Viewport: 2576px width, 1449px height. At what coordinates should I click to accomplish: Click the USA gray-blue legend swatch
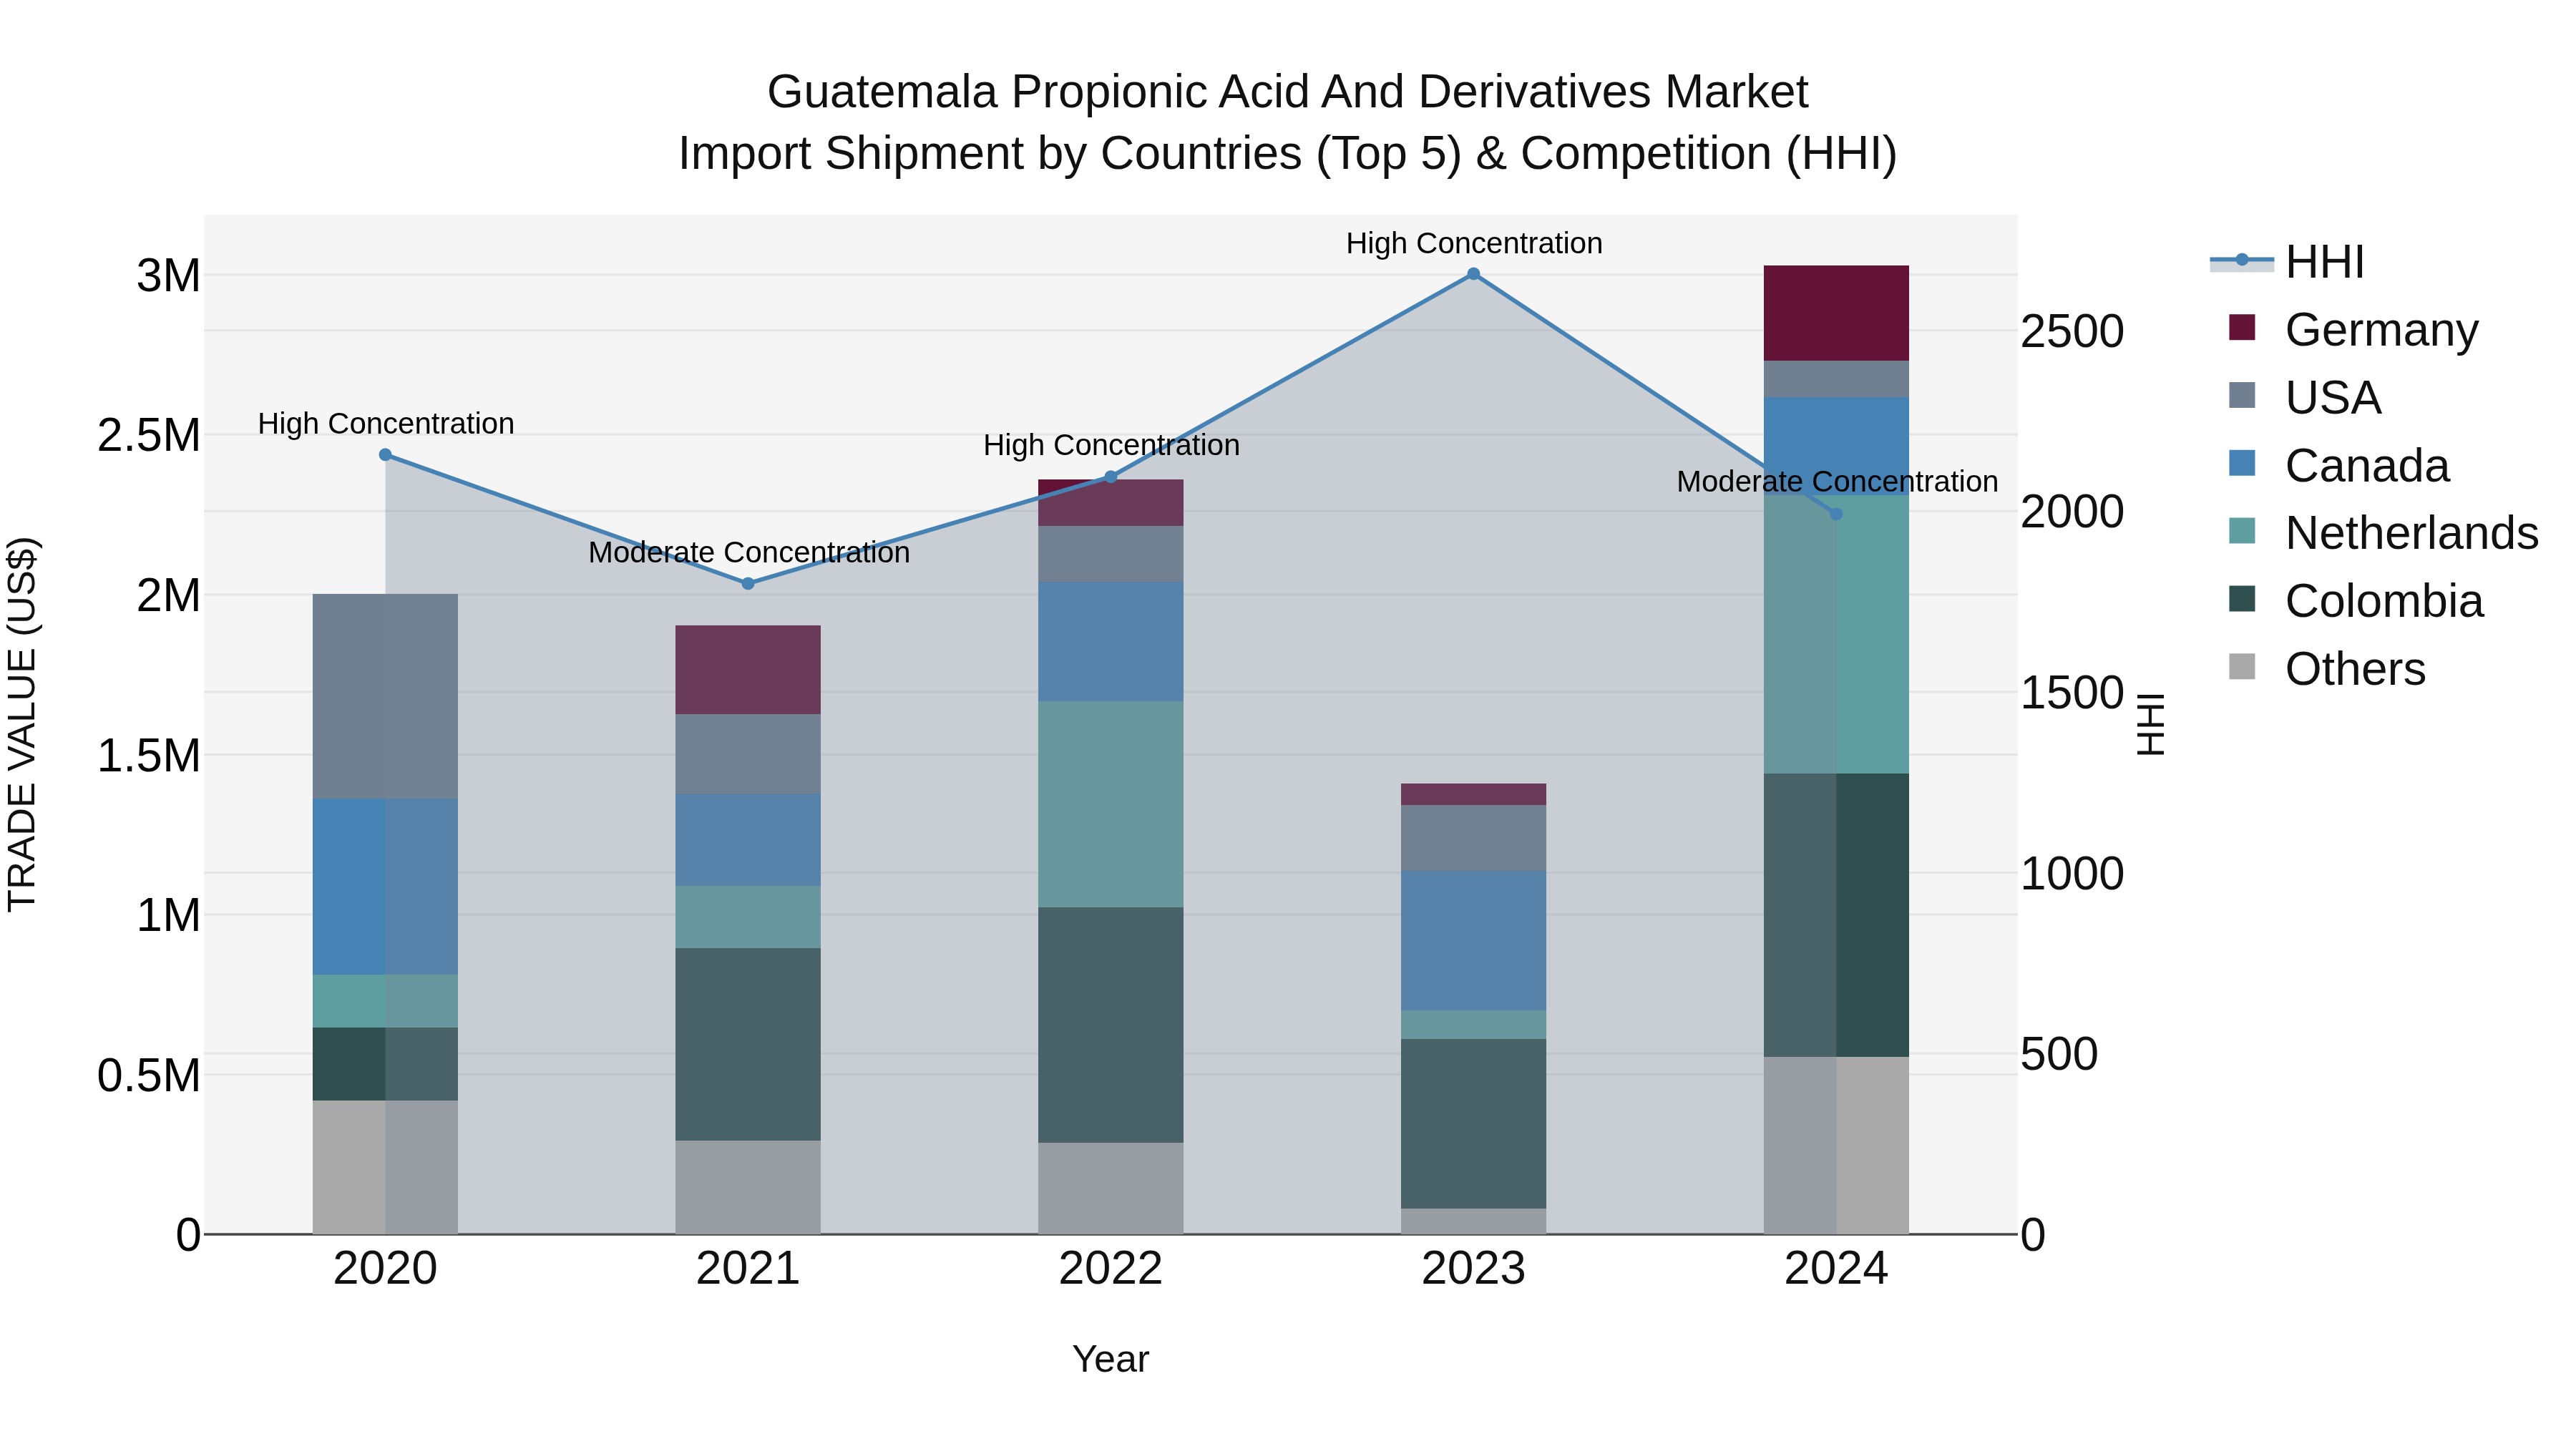(2243, 395)
